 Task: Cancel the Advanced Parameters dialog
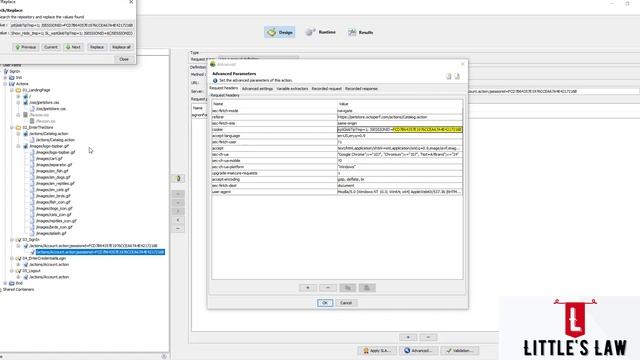coord(346,303)
